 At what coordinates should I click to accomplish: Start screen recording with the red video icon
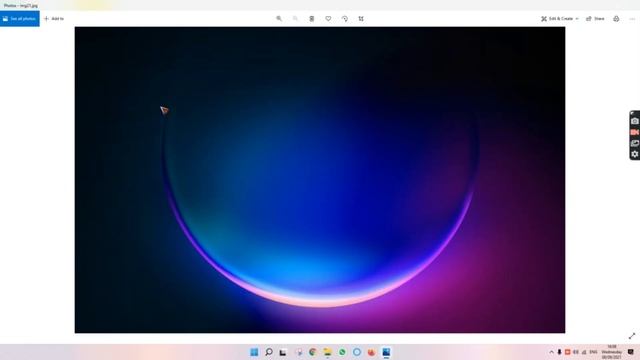pos(635,132)
